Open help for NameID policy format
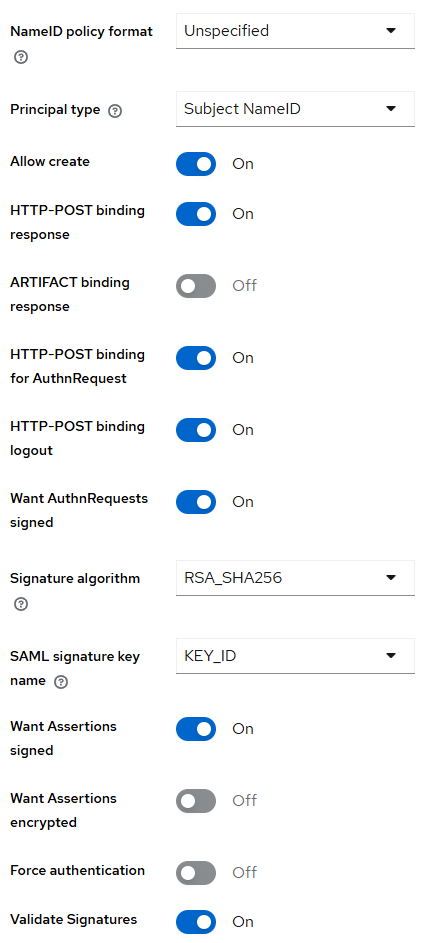This screenshot has height=943, width=421. (20, 58)
